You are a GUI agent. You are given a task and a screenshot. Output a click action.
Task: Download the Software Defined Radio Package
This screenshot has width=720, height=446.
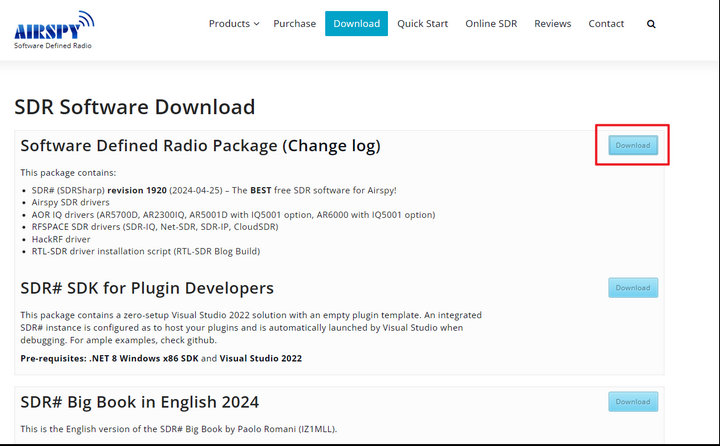(633, 145)
